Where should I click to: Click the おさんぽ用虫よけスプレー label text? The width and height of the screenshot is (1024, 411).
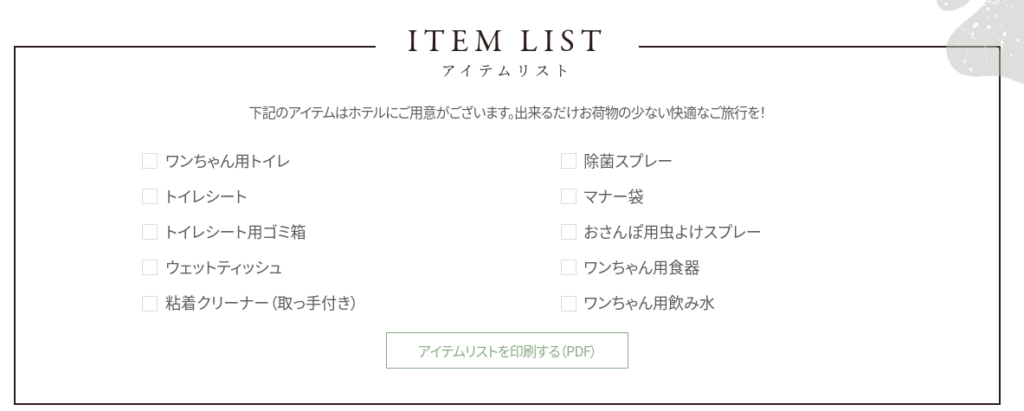672,232
